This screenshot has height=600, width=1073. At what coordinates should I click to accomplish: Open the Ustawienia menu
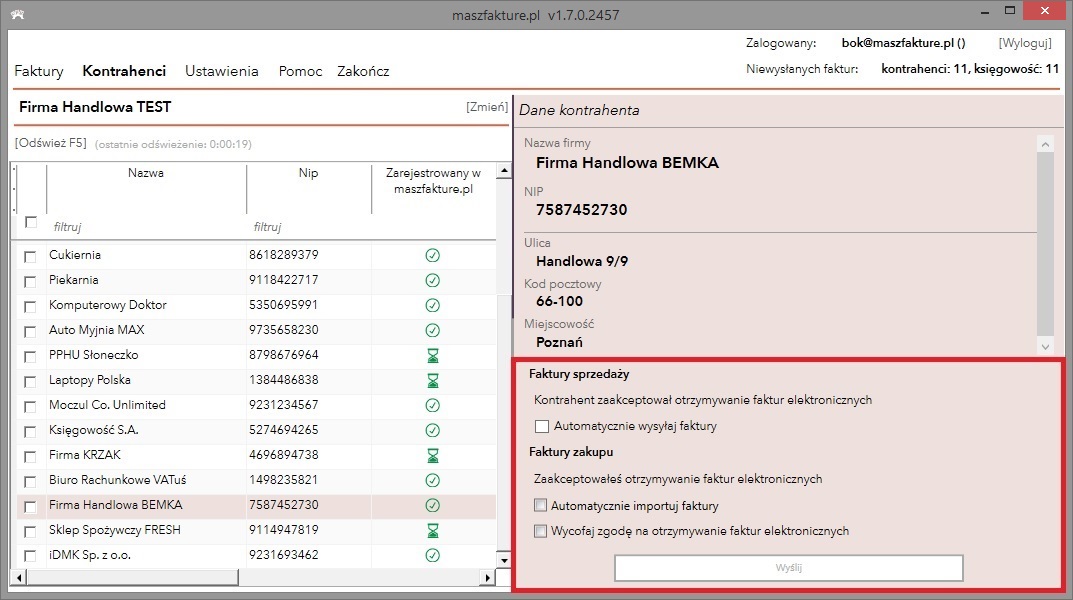[222, 71]
